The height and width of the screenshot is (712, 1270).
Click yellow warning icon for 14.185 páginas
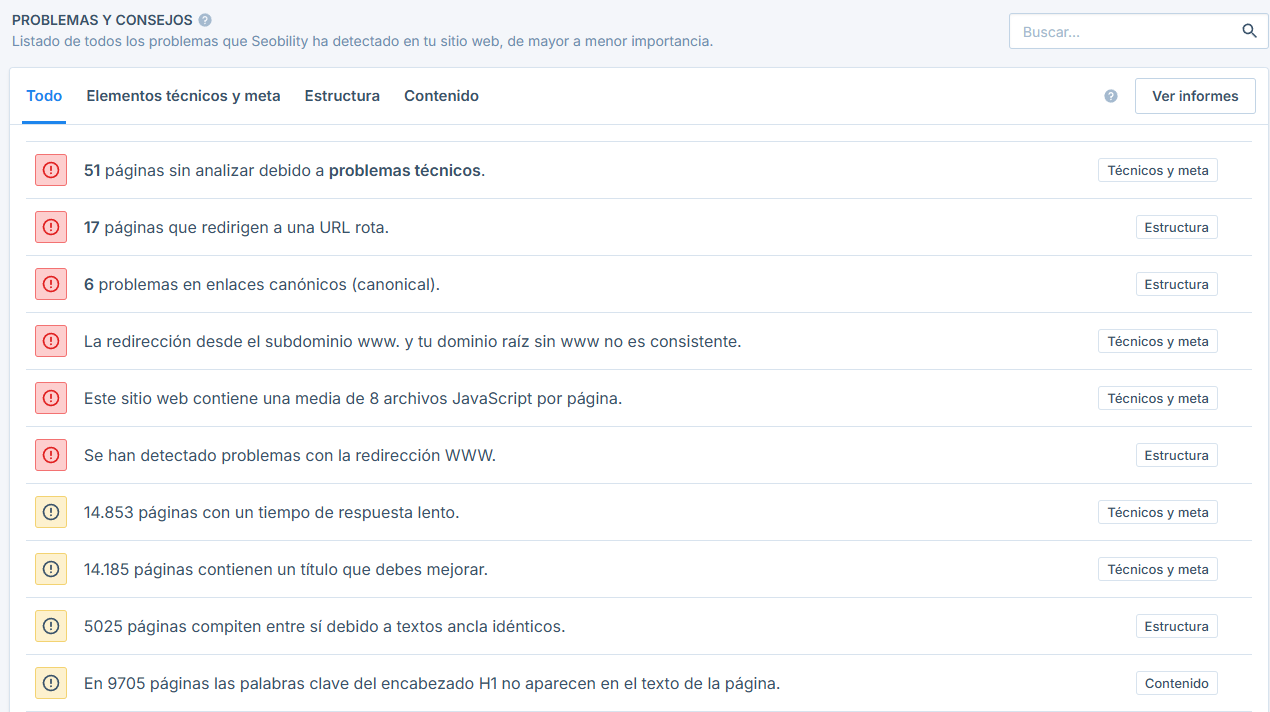click(x=51, y=569)
